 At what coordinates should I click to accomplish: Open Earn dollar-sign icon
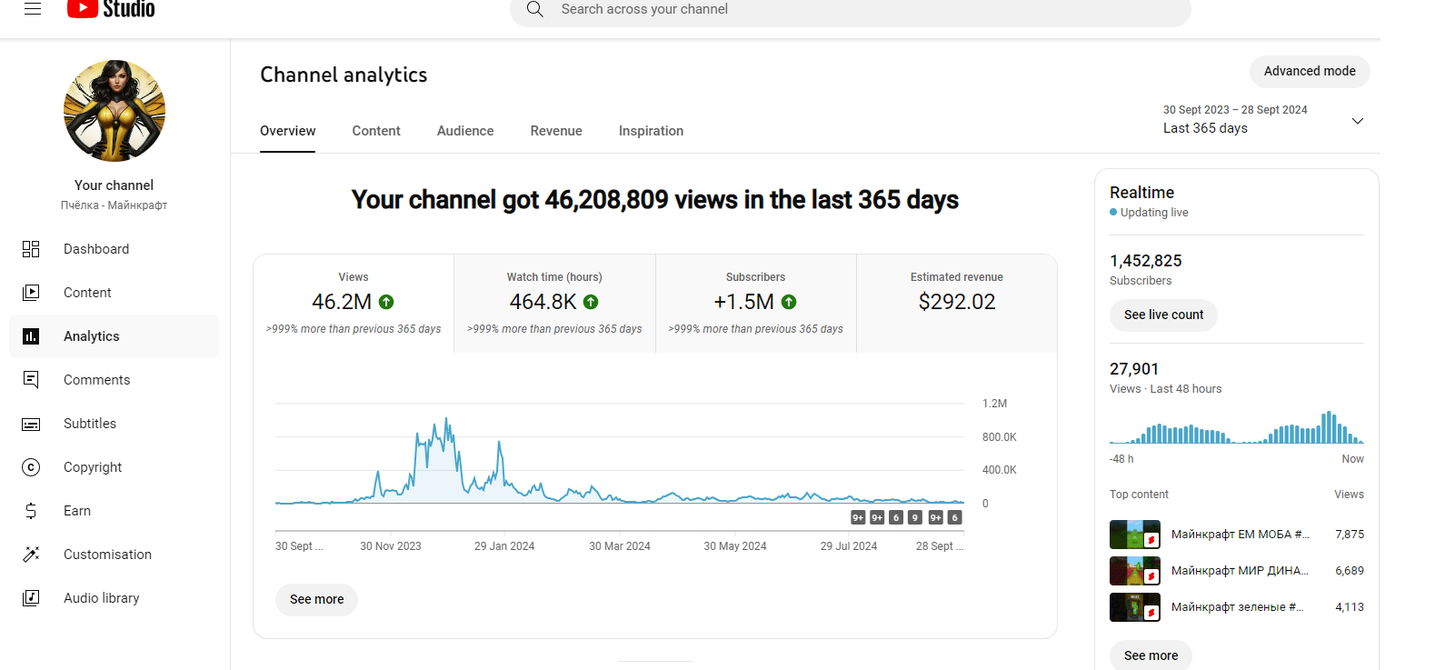click(x=31, y=511)
